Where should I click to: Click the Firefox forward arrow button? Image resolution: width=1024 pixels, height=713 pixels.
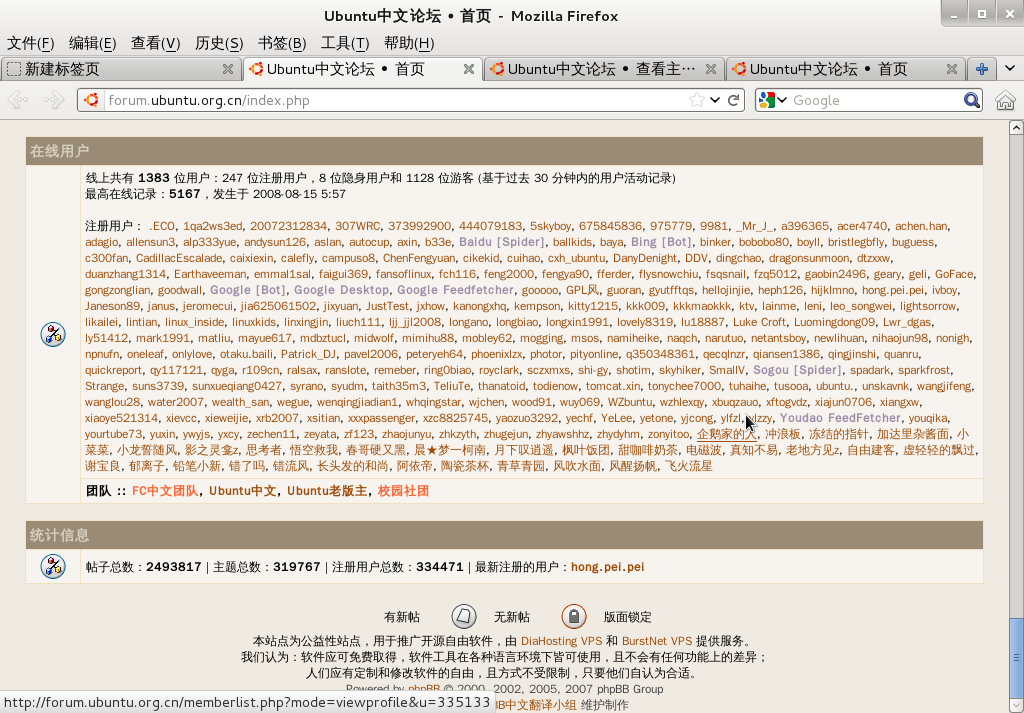[x=54, y=100]
